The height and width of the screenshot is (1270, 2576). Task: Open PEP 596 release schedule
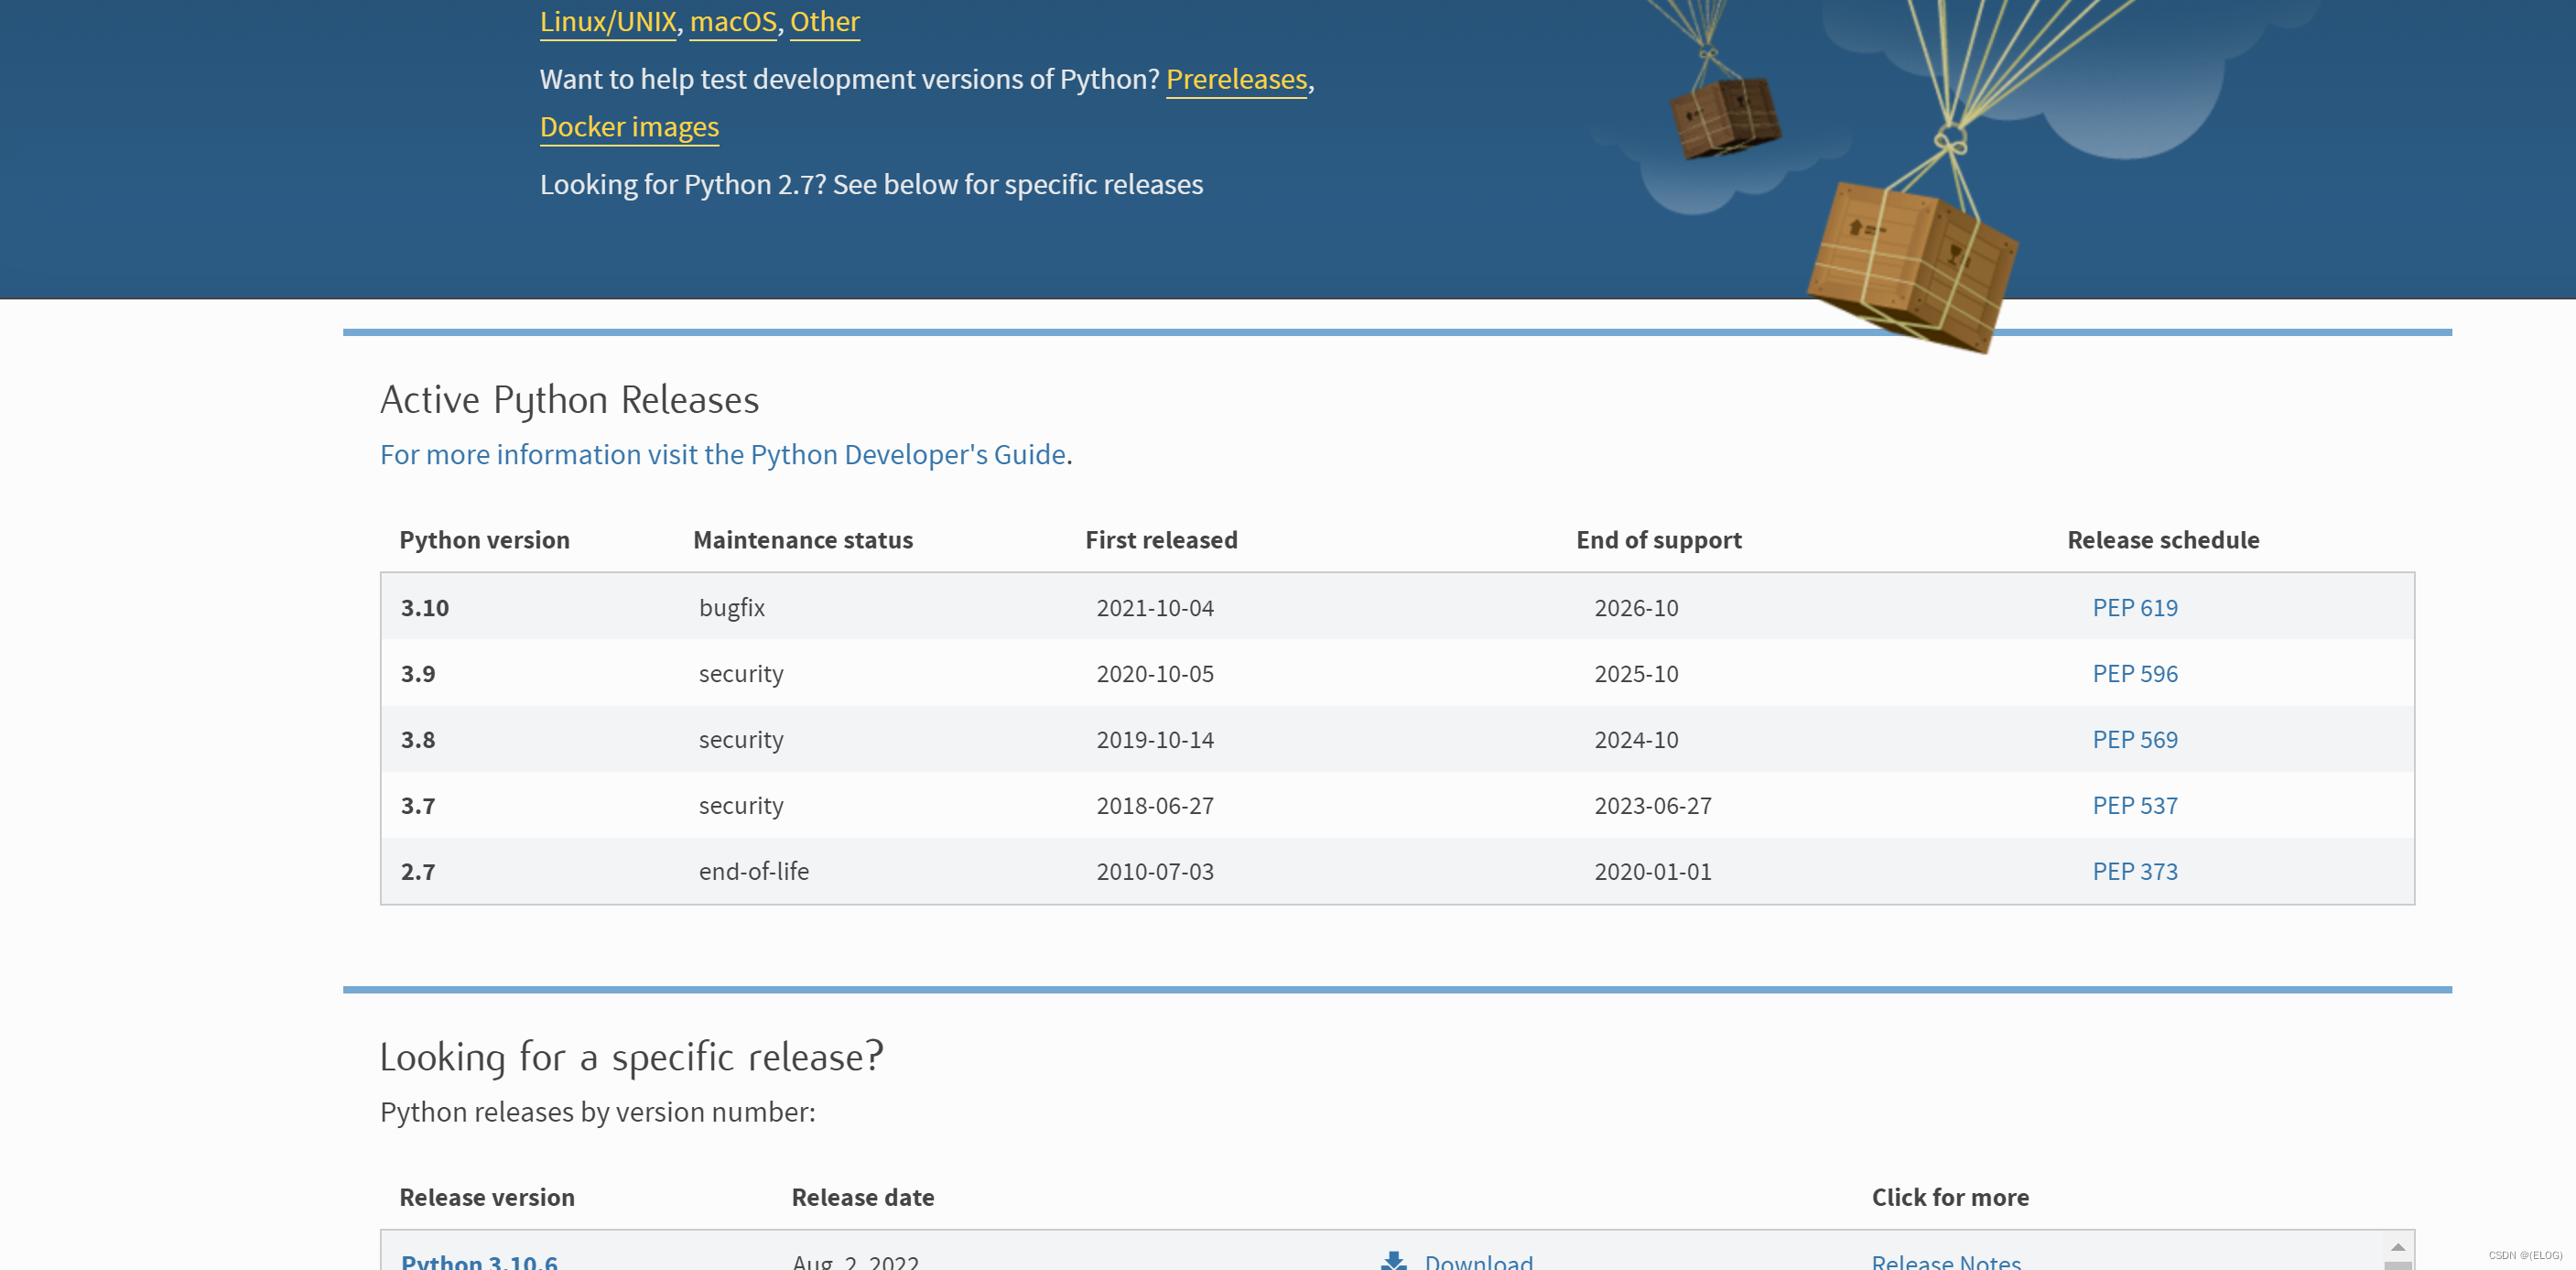click(2134, 674)
